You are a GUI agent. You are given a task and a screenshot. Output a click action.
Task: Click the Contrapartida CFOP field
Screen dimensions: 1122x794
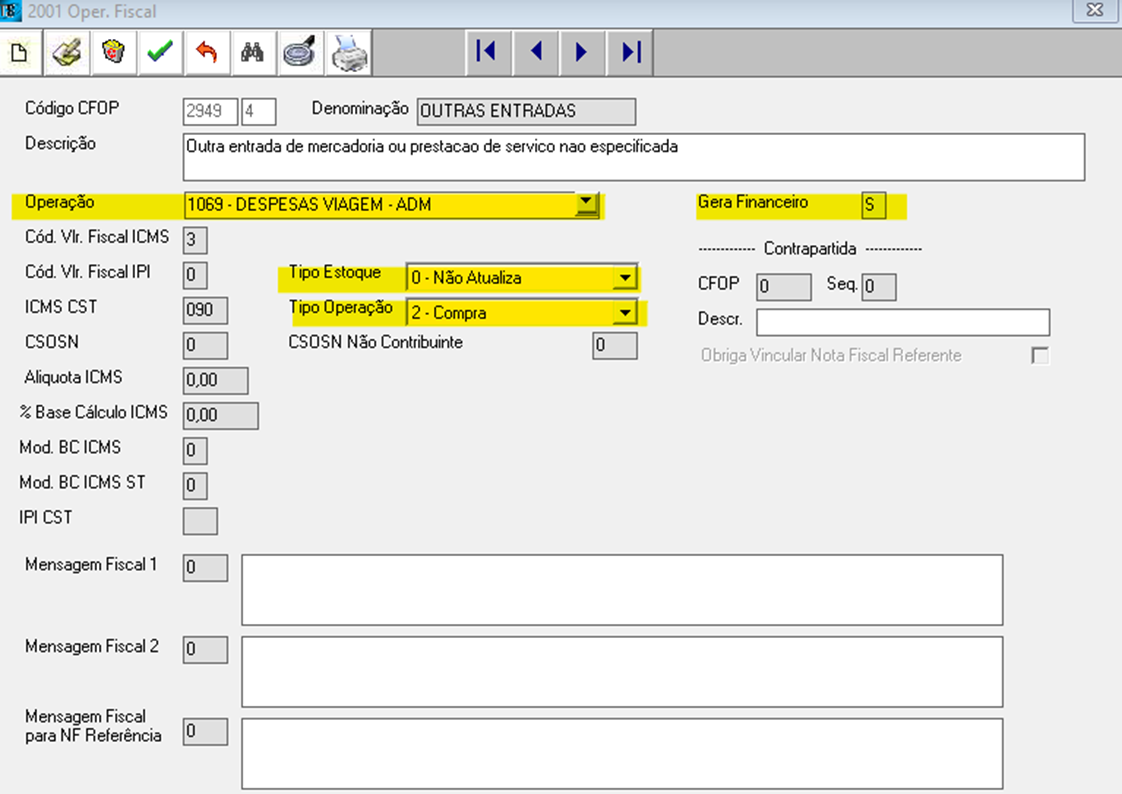coord(784,287)
